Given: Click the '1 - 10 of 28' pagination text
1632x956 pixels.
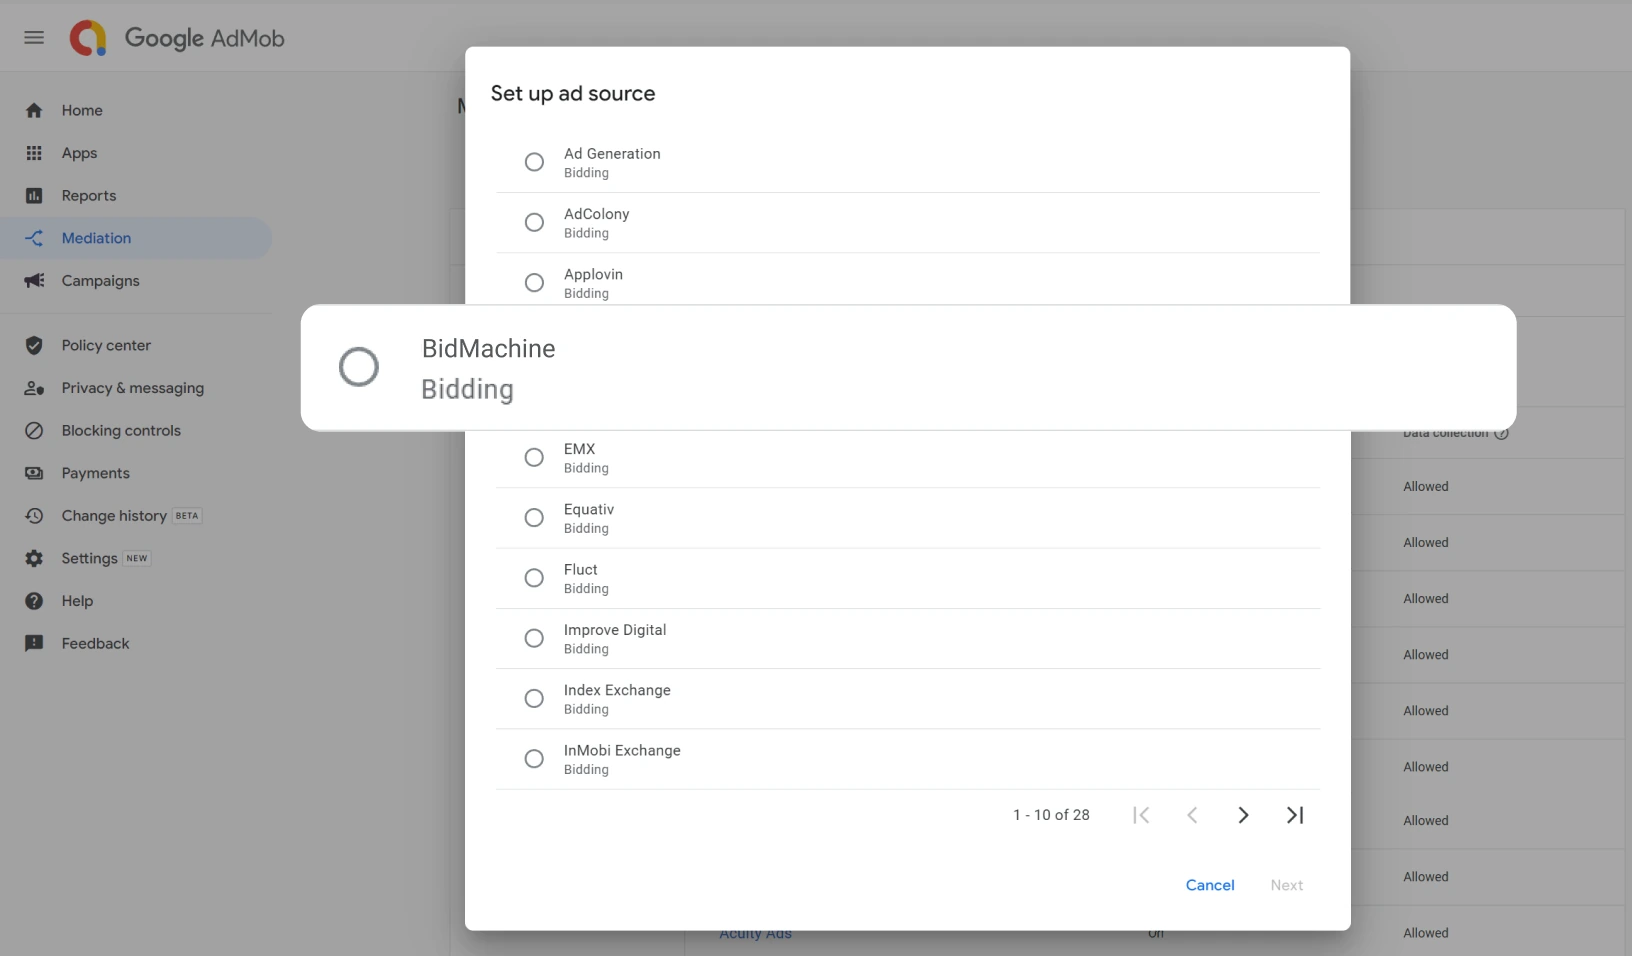Looking at the screenshot, I should pos(1051,815).
